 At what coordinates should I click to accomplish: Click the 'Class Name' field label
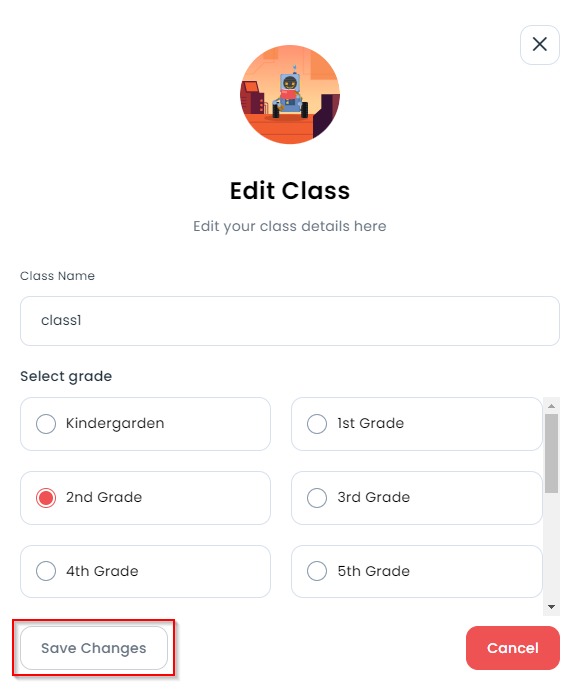pyautogui.click(x=57, y=276)
